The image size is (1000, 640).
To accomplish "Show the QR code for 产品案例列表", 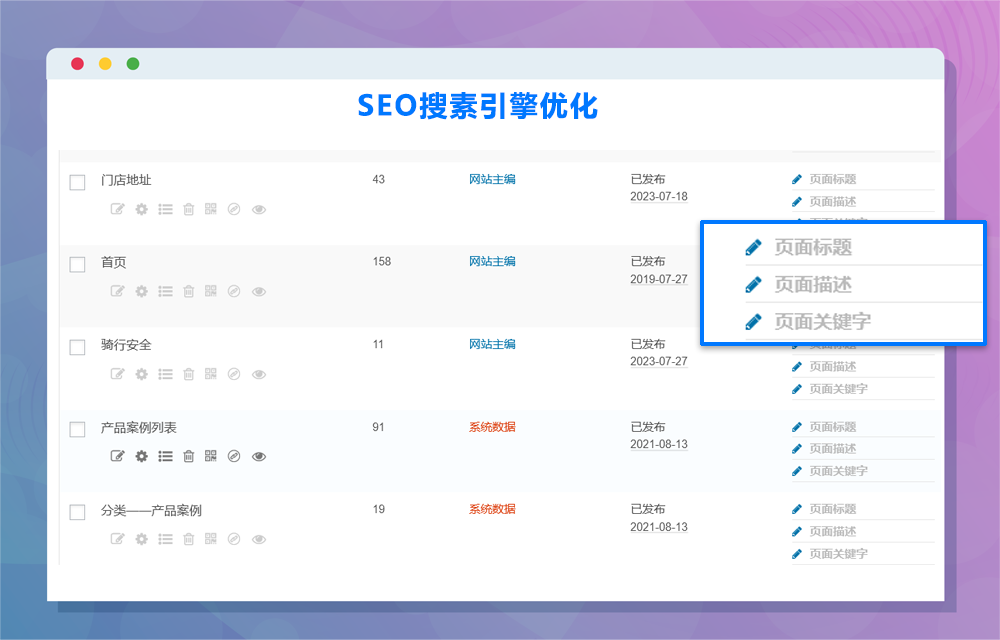I will 211,456.
